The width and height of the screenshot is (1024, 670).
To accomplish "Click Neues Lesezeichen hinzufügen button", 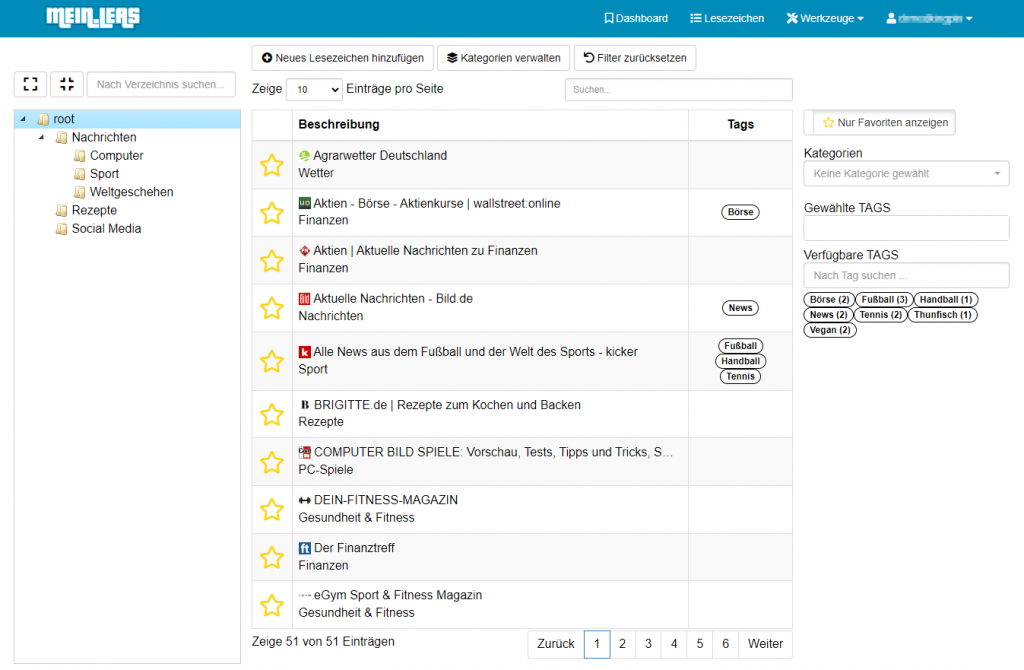I will click(343, 58).
